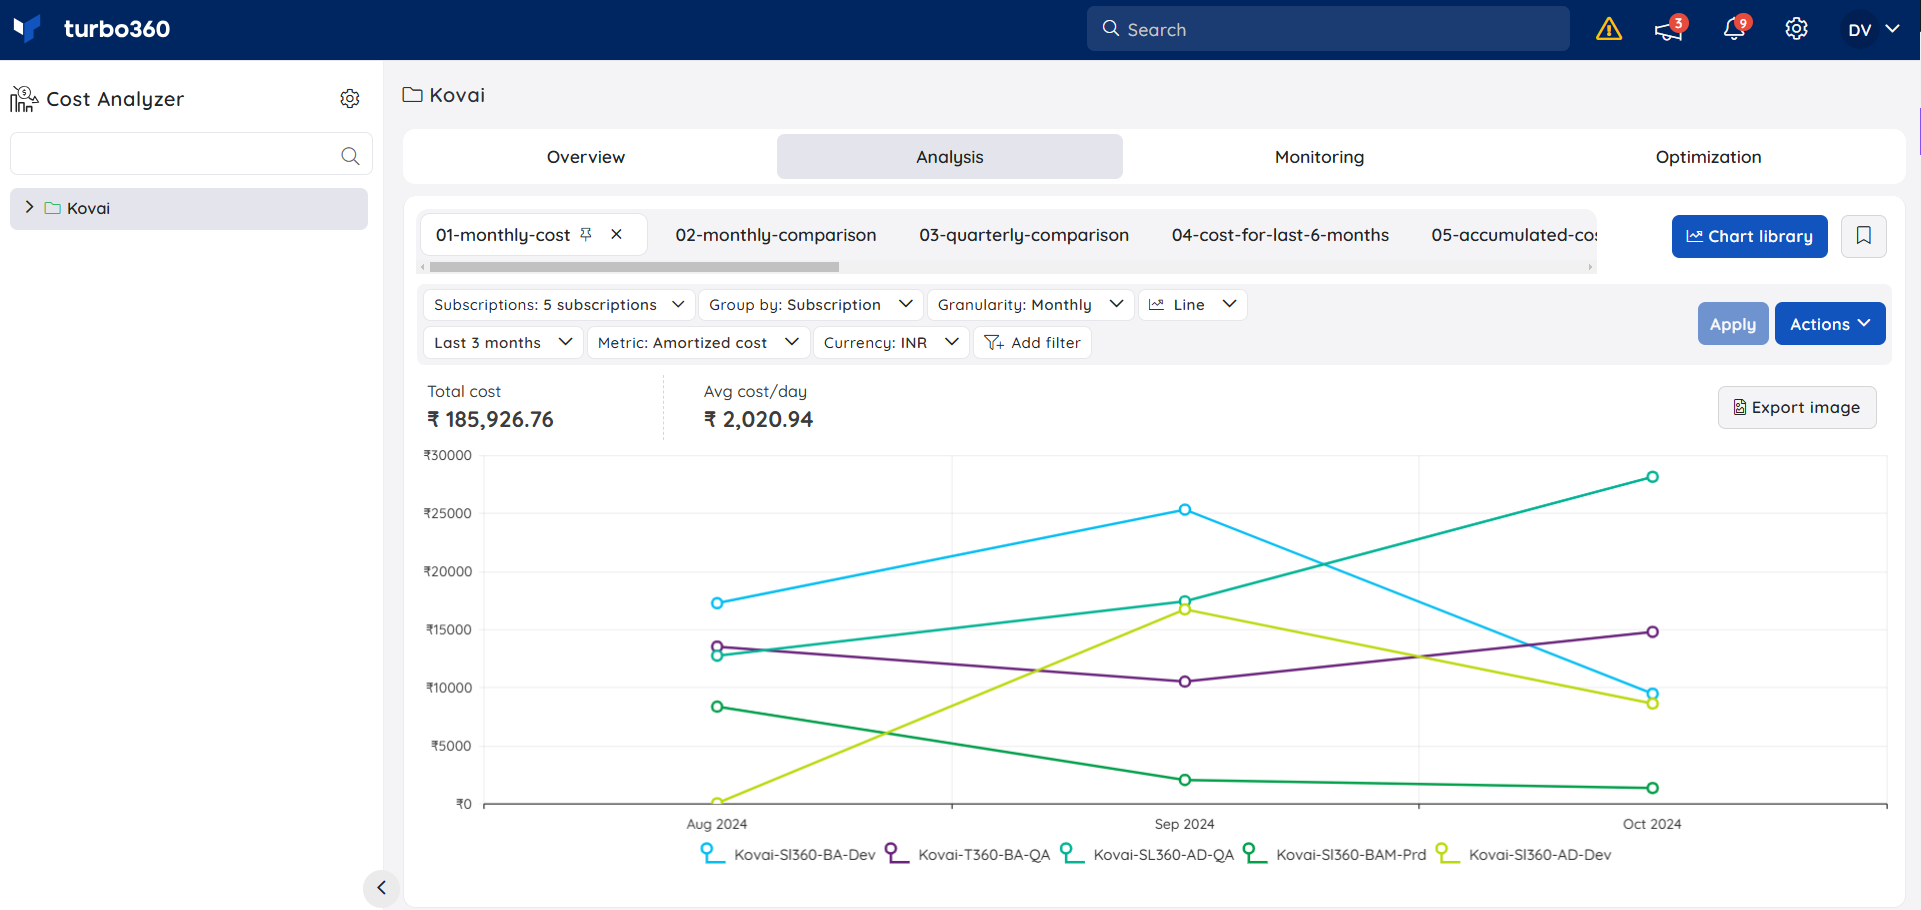Select the Kovai folder in tree
Image resolution: width=1921 pixels, height=910 pixels.
[189, 208]
